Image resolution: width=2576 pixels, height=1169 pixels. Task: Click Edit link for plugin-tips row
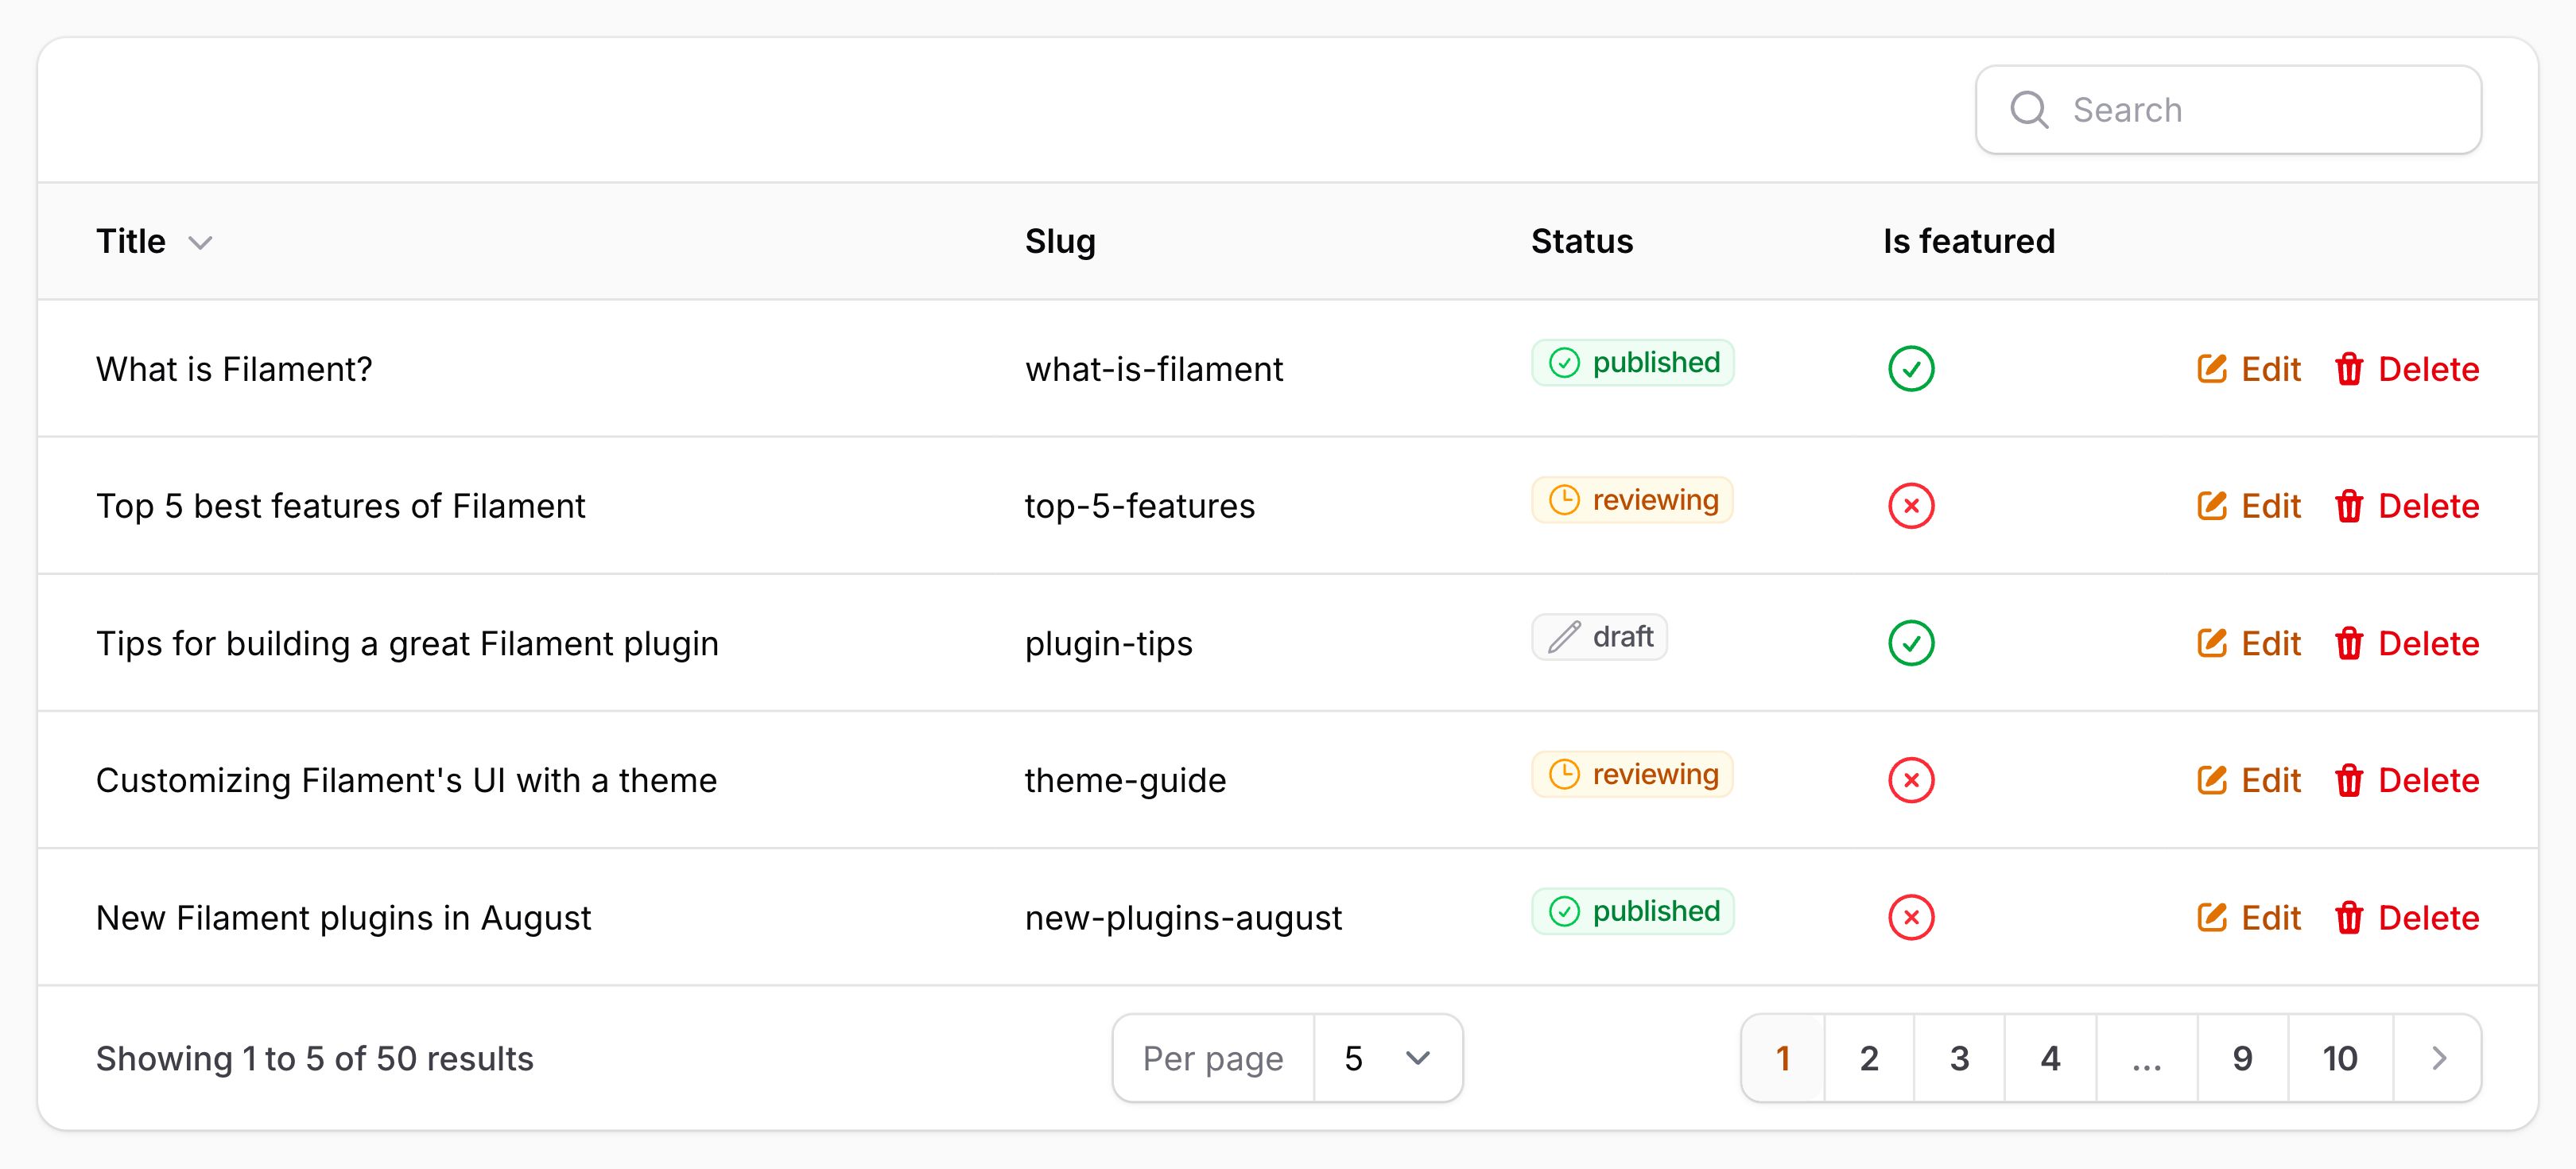tap(2270, 643)
